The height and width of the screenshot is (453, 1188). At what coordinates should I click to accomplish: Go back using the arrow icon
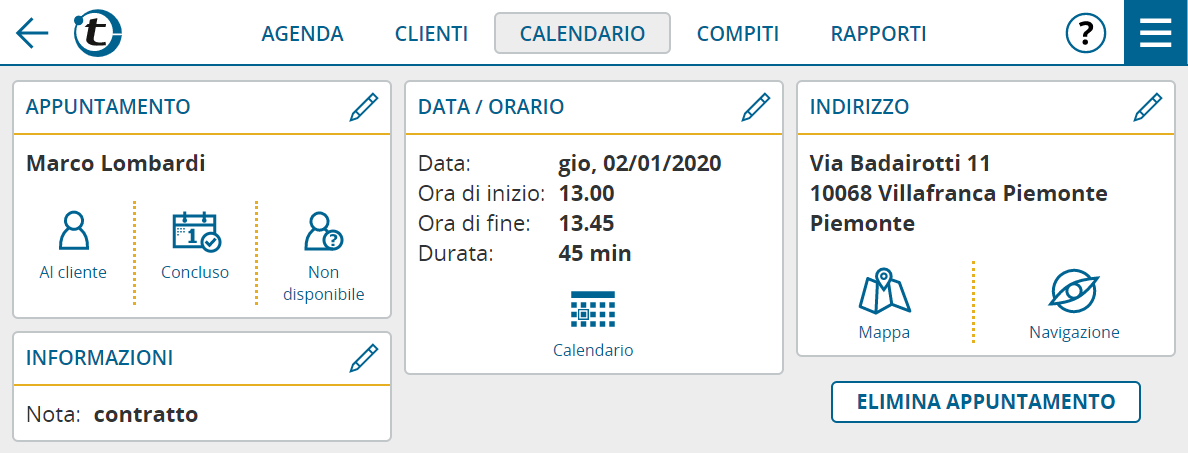(32, 33)
